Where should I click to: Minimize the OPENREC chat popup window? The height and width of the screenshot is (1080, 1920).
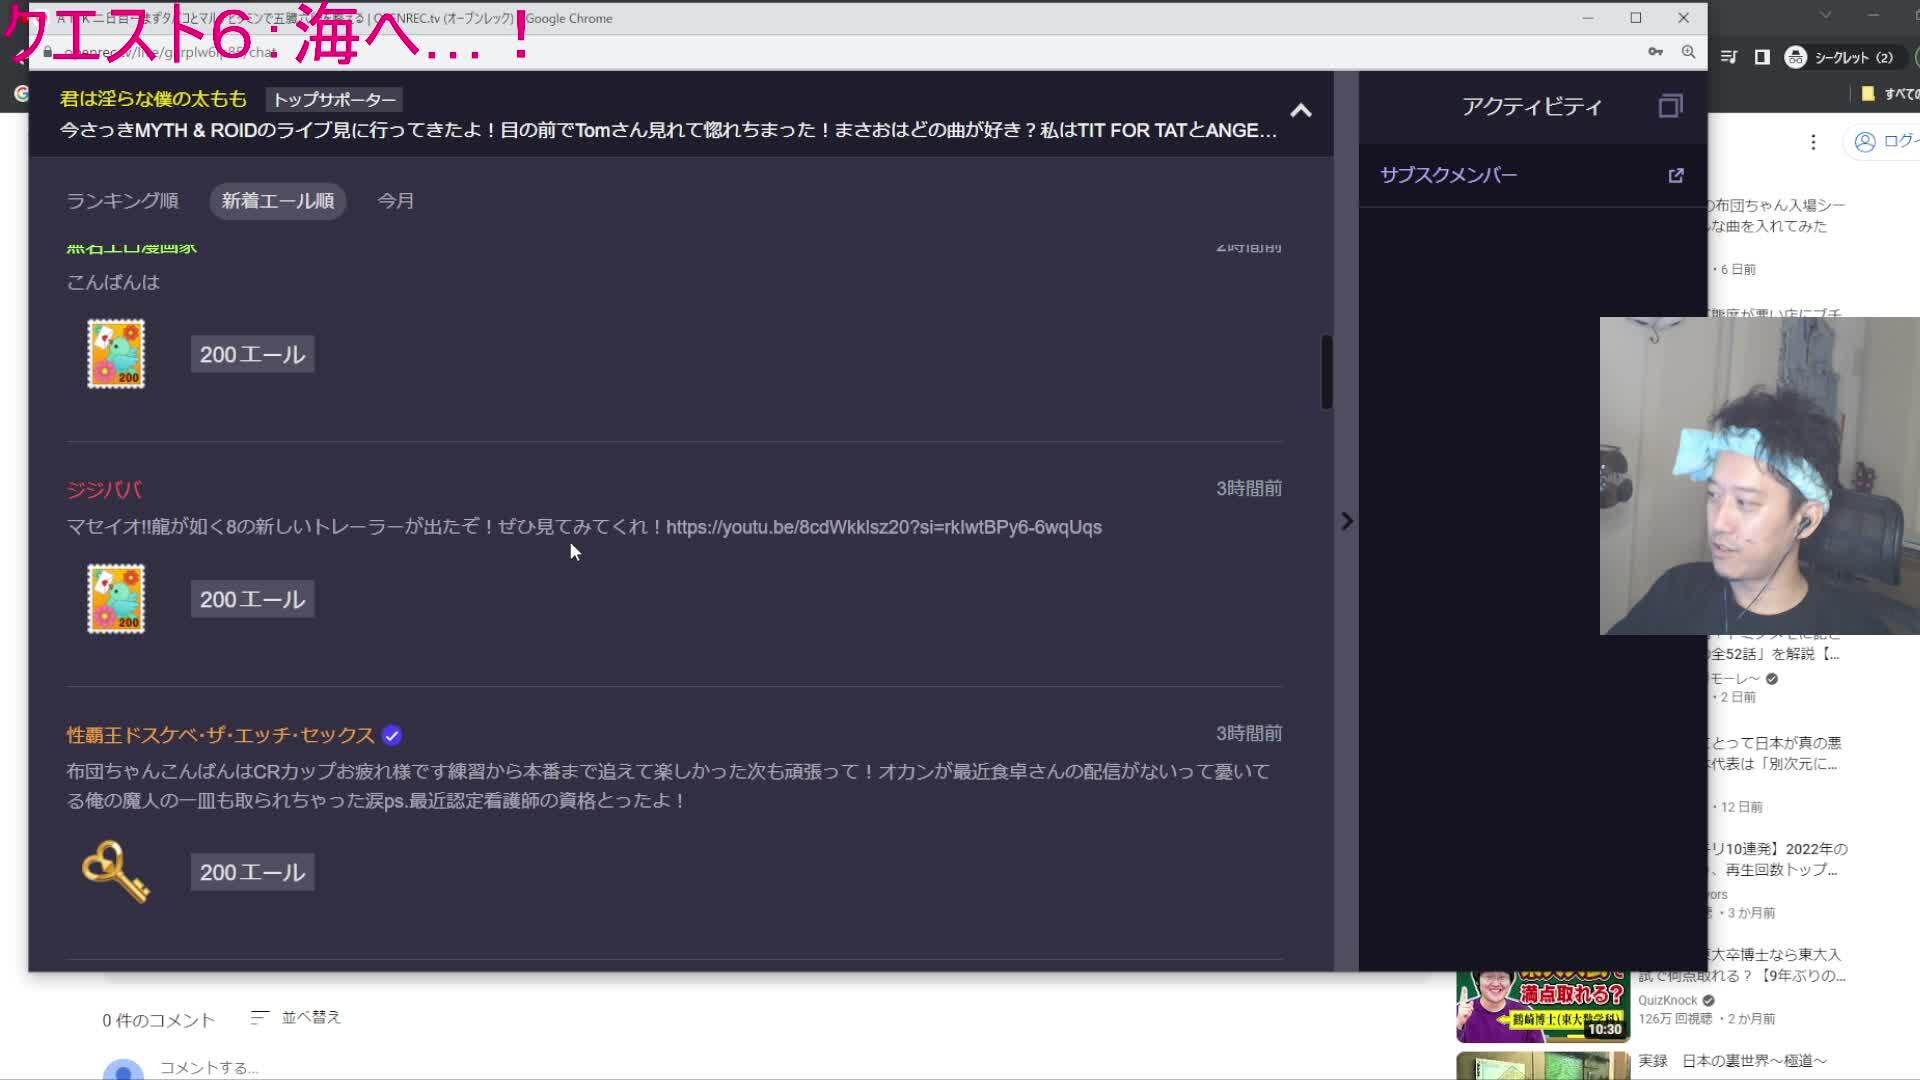click(x=1588, y=18)
